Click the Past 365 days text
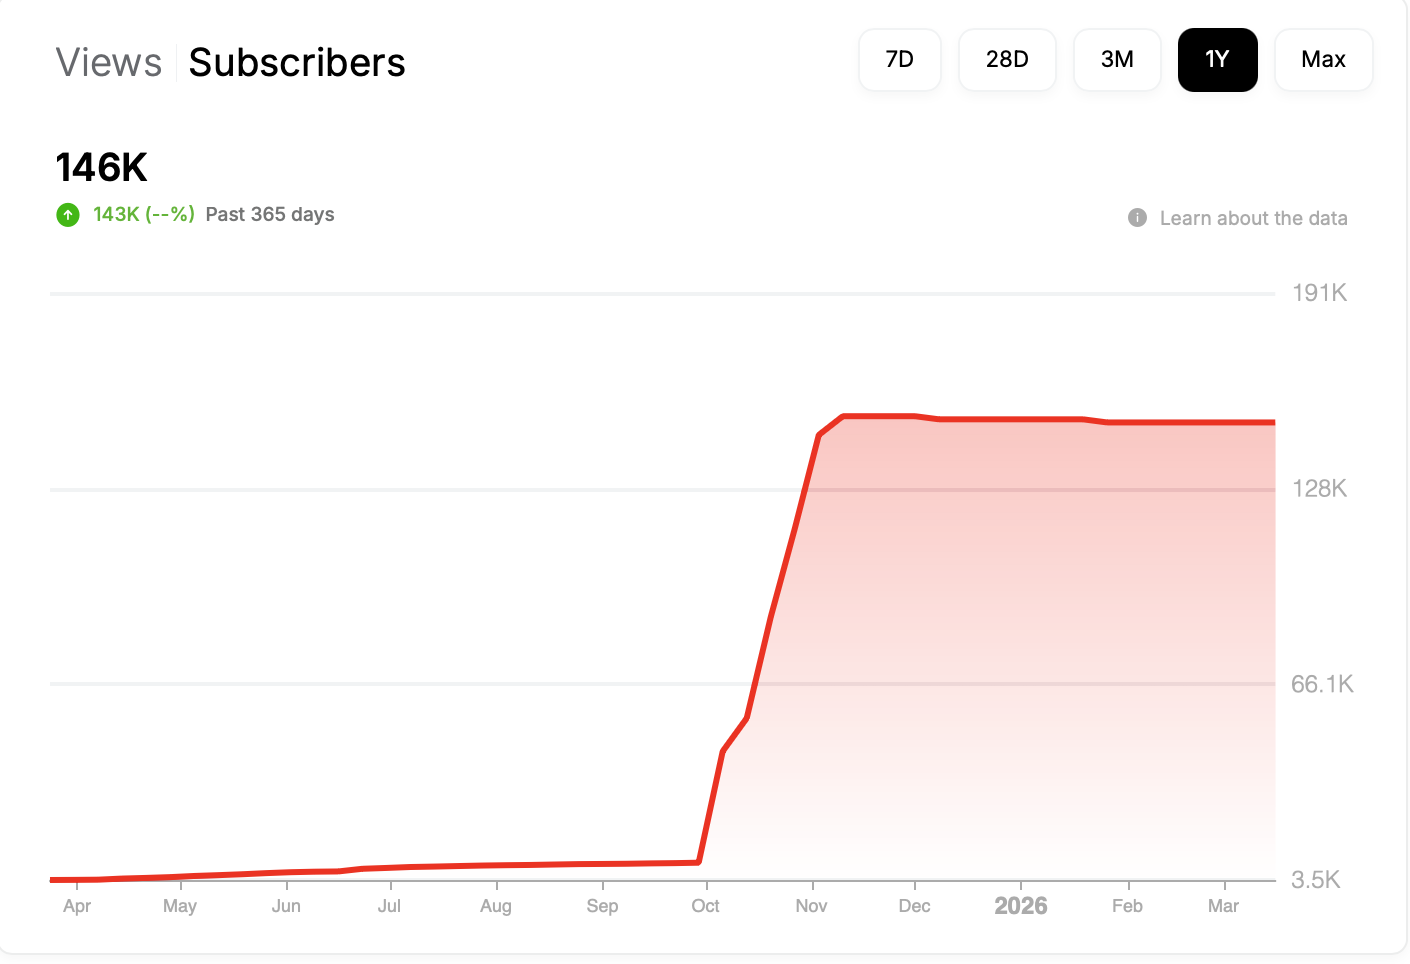 pyautogui.click(x=270, y=215)
